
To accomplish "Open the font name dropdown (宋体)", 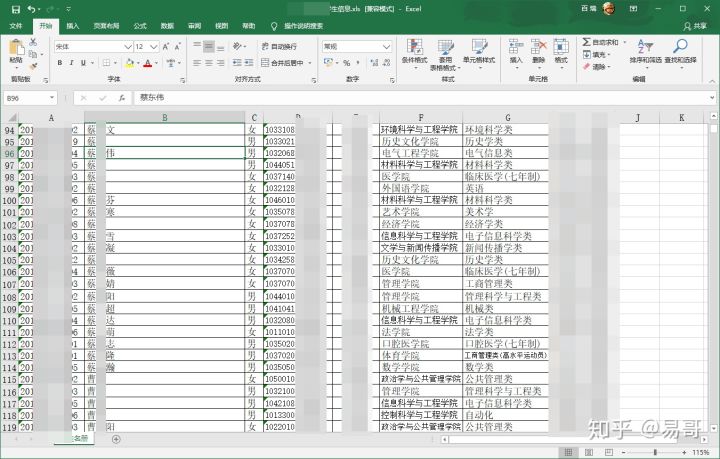I will pyautogui.click(x=128, y=47).
